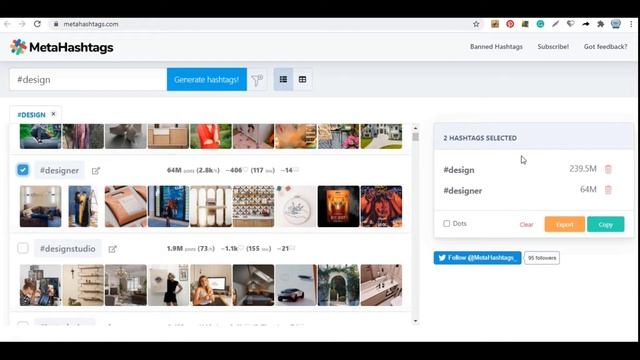Clear the selected hashtags

point(526,224)
